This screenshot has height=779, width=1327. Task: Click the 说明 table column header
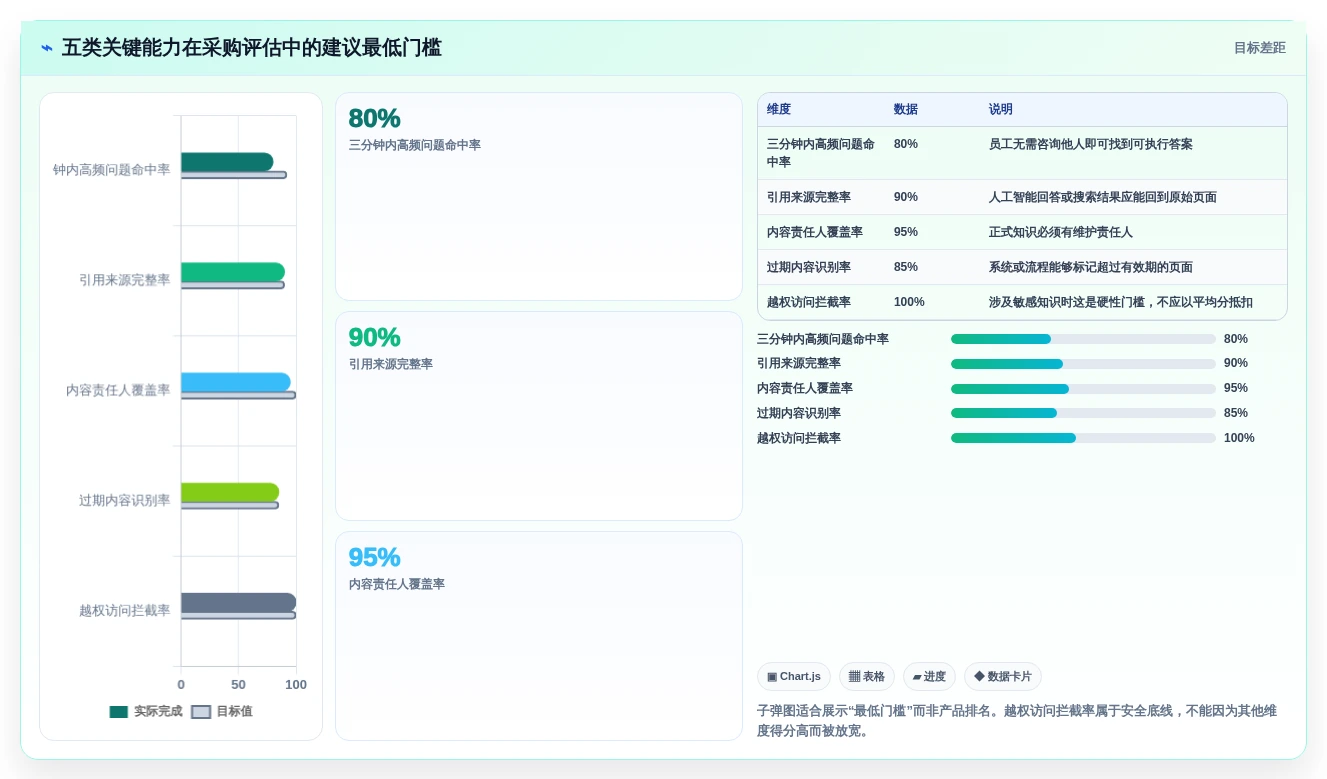[1001, 110]
